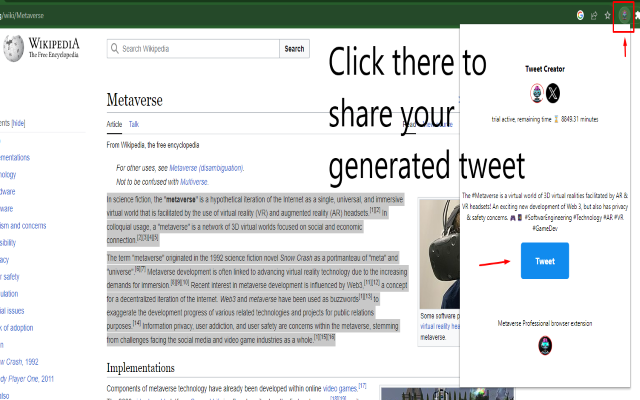Viewport: 640px width, 400px height.
Task: Click the X logo in Tweet Creator popup
Action: tap(553, 93)
